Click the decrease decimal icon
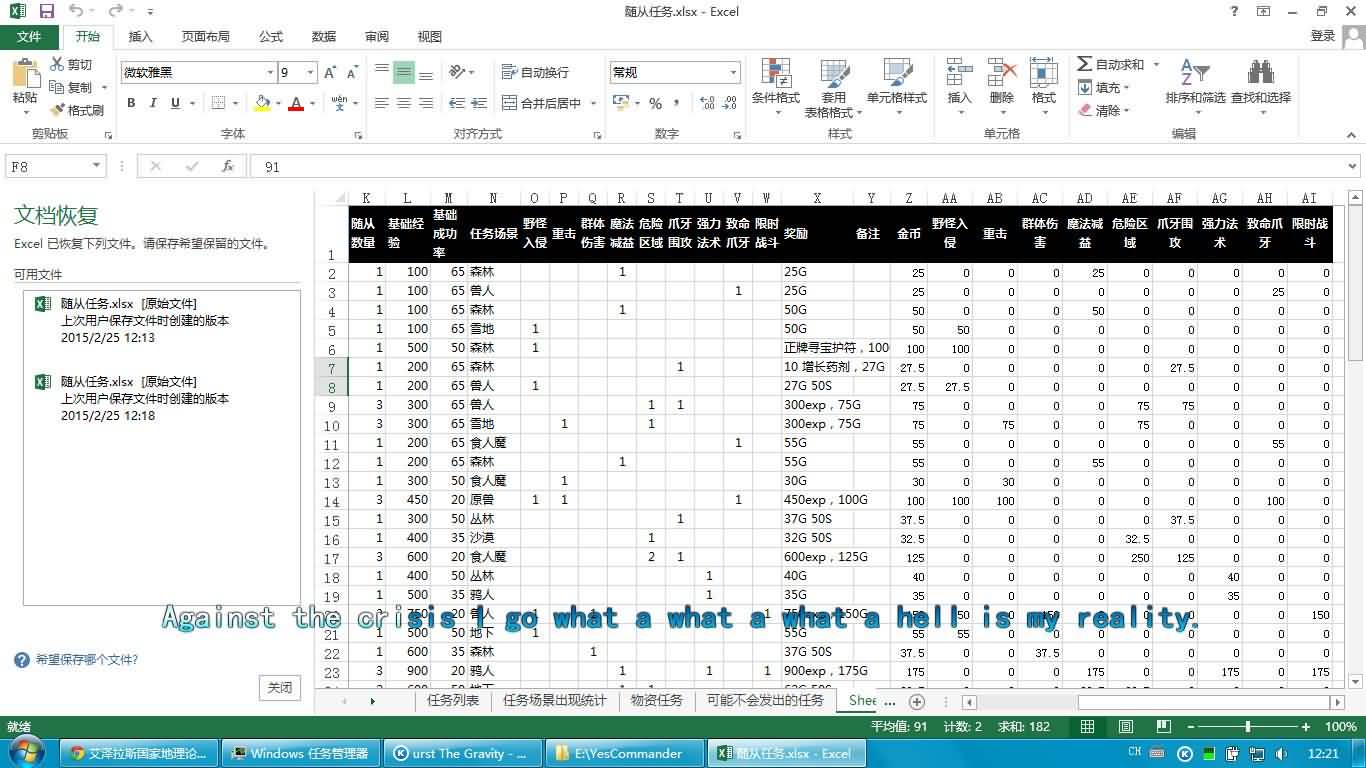 click(730, 103)
